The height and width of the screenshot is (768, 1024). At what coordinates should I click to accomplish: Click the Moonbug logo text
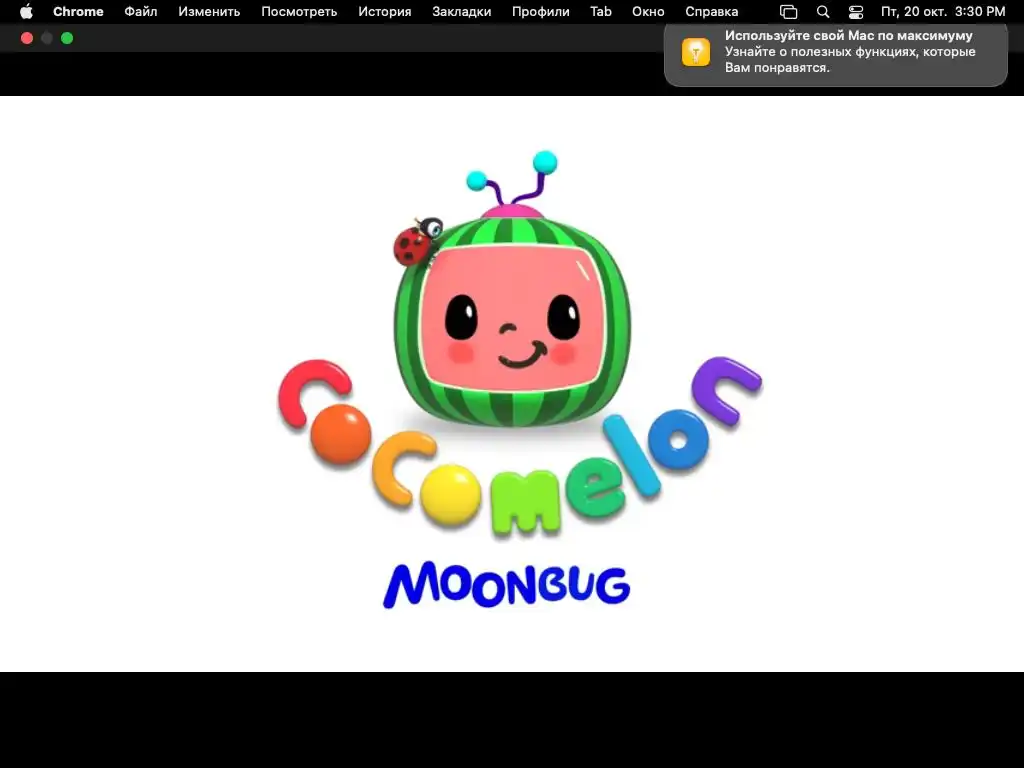coord(507,584)
